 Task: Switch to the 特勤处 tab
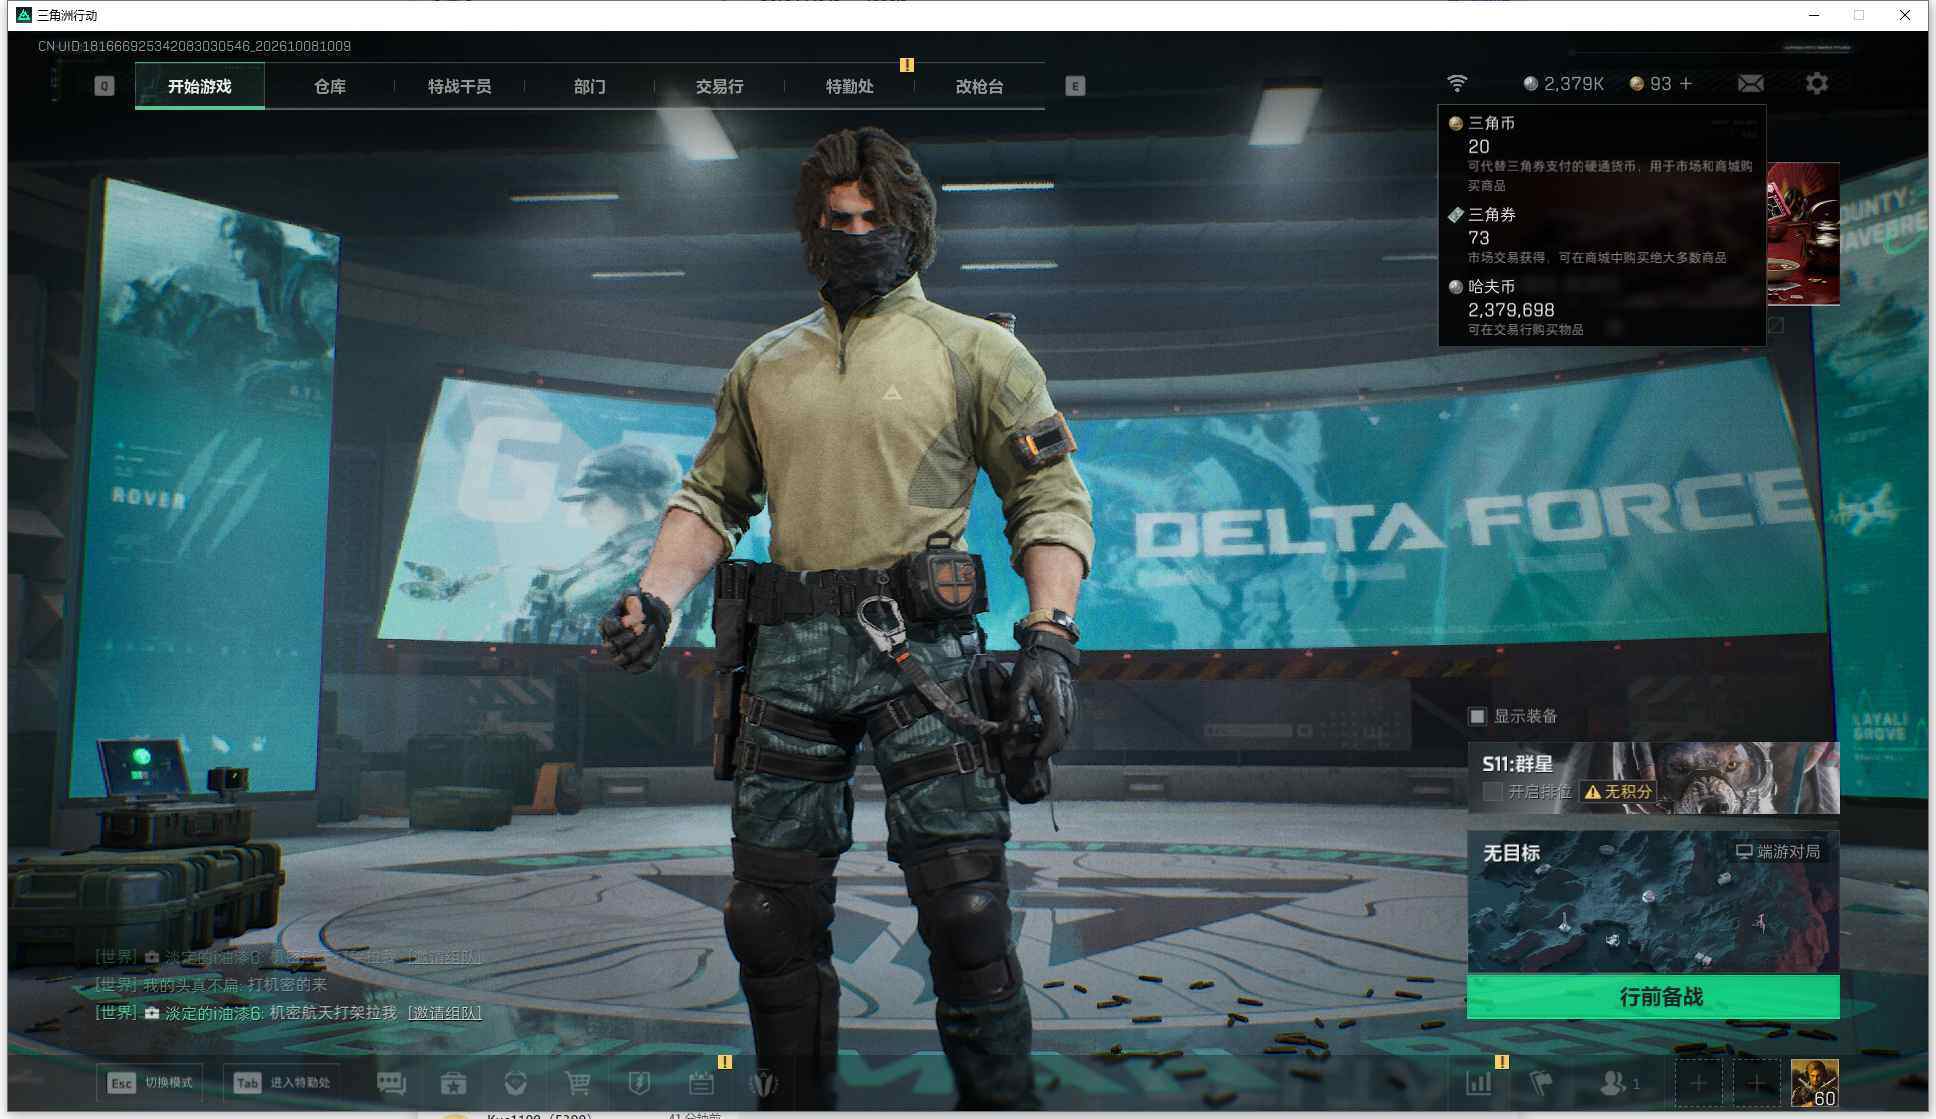[850, 87]
